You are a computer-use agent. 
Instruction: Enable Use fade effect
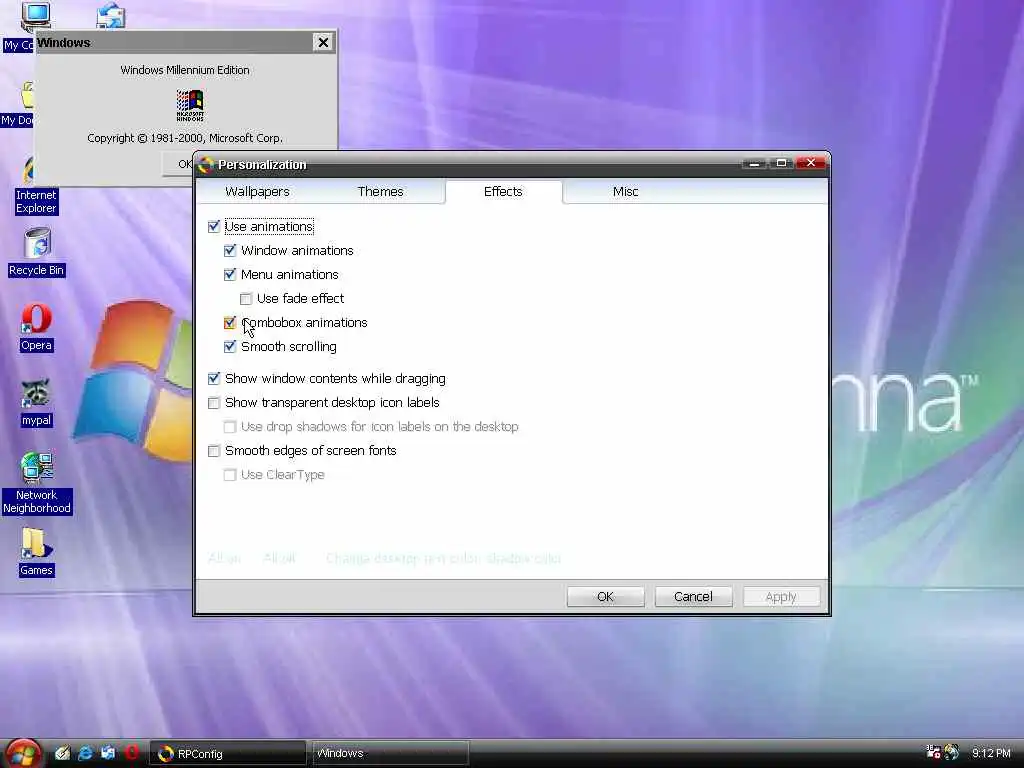tap(246, 299)
